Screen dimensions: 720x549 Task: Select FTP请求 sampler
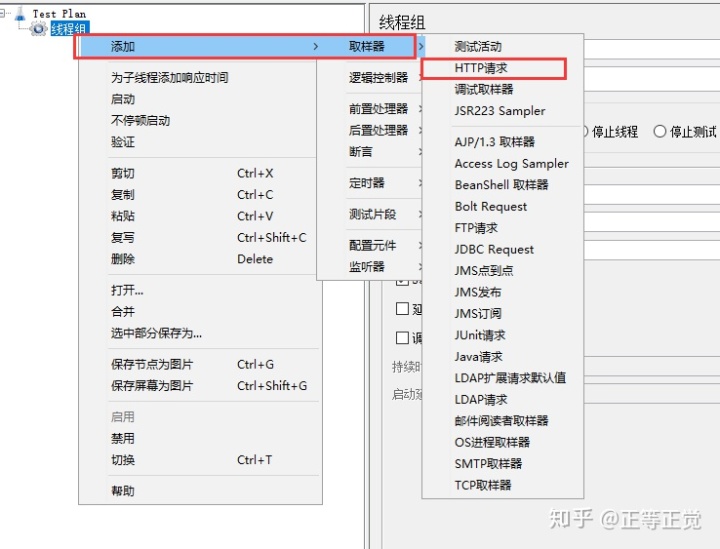[502, 228]
